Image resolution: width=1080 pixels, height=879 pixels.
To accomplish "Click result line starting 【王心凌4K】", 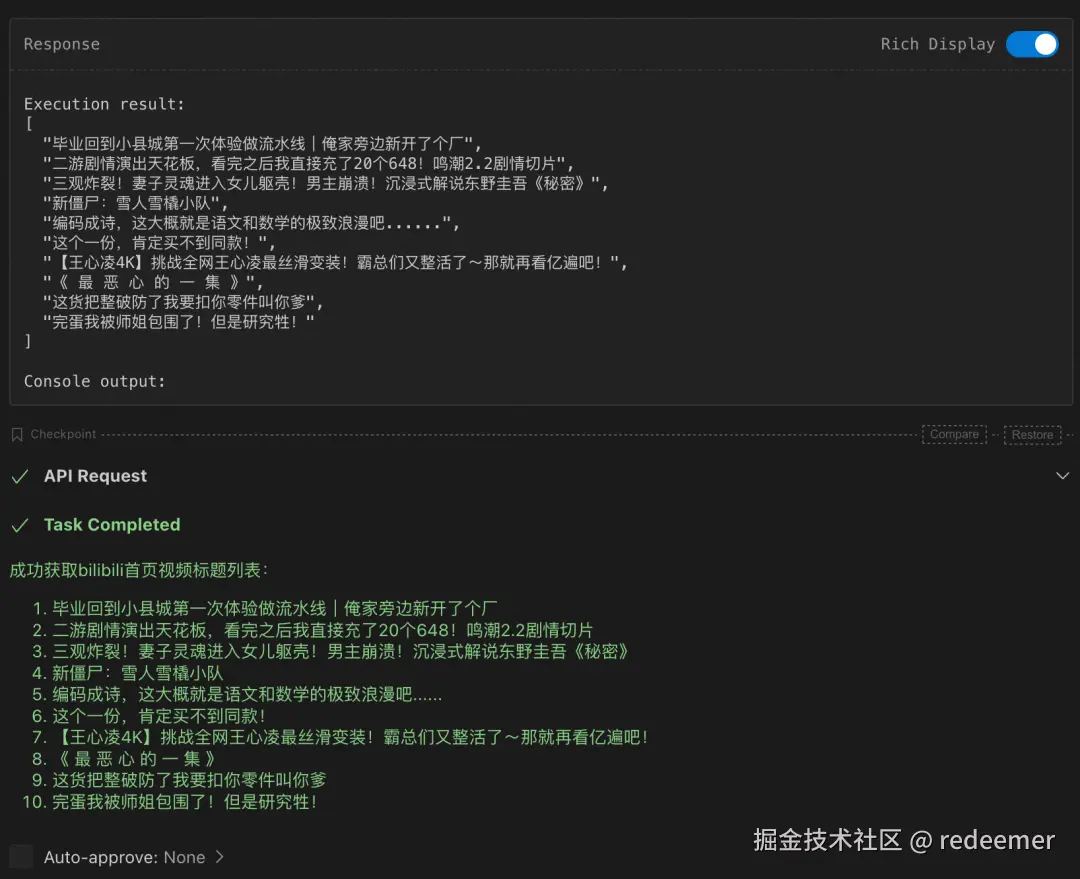I will pyautogui.click(x=335, y=262).
